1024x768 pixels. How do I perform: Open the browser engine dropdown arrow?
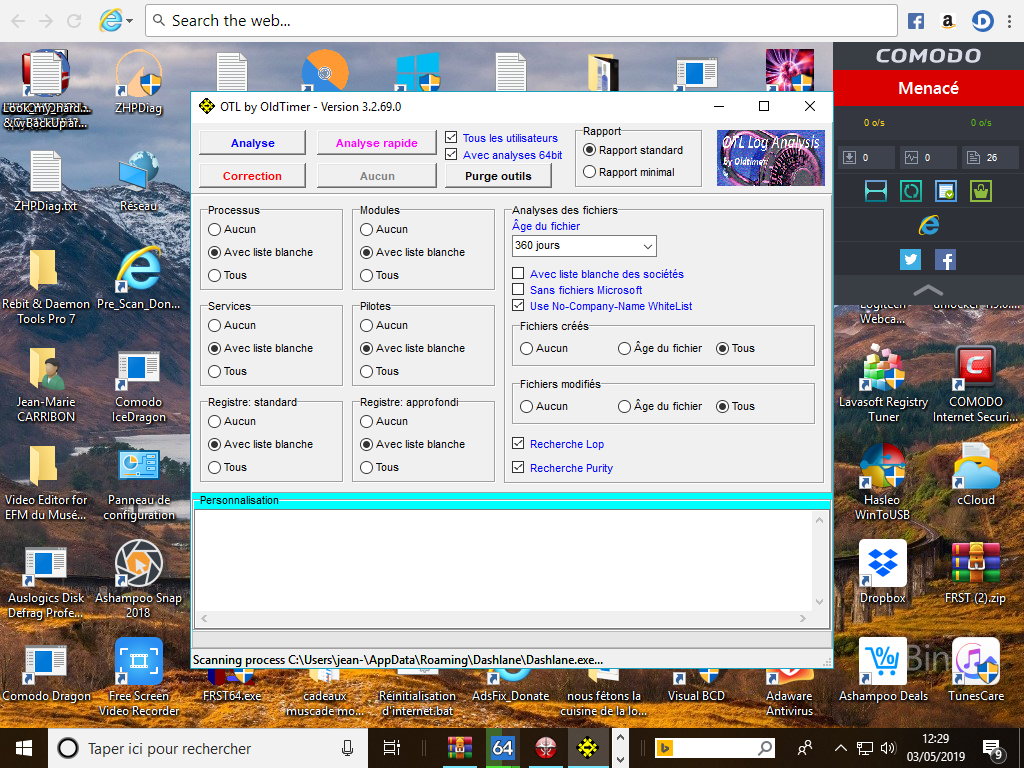(129, 21)
